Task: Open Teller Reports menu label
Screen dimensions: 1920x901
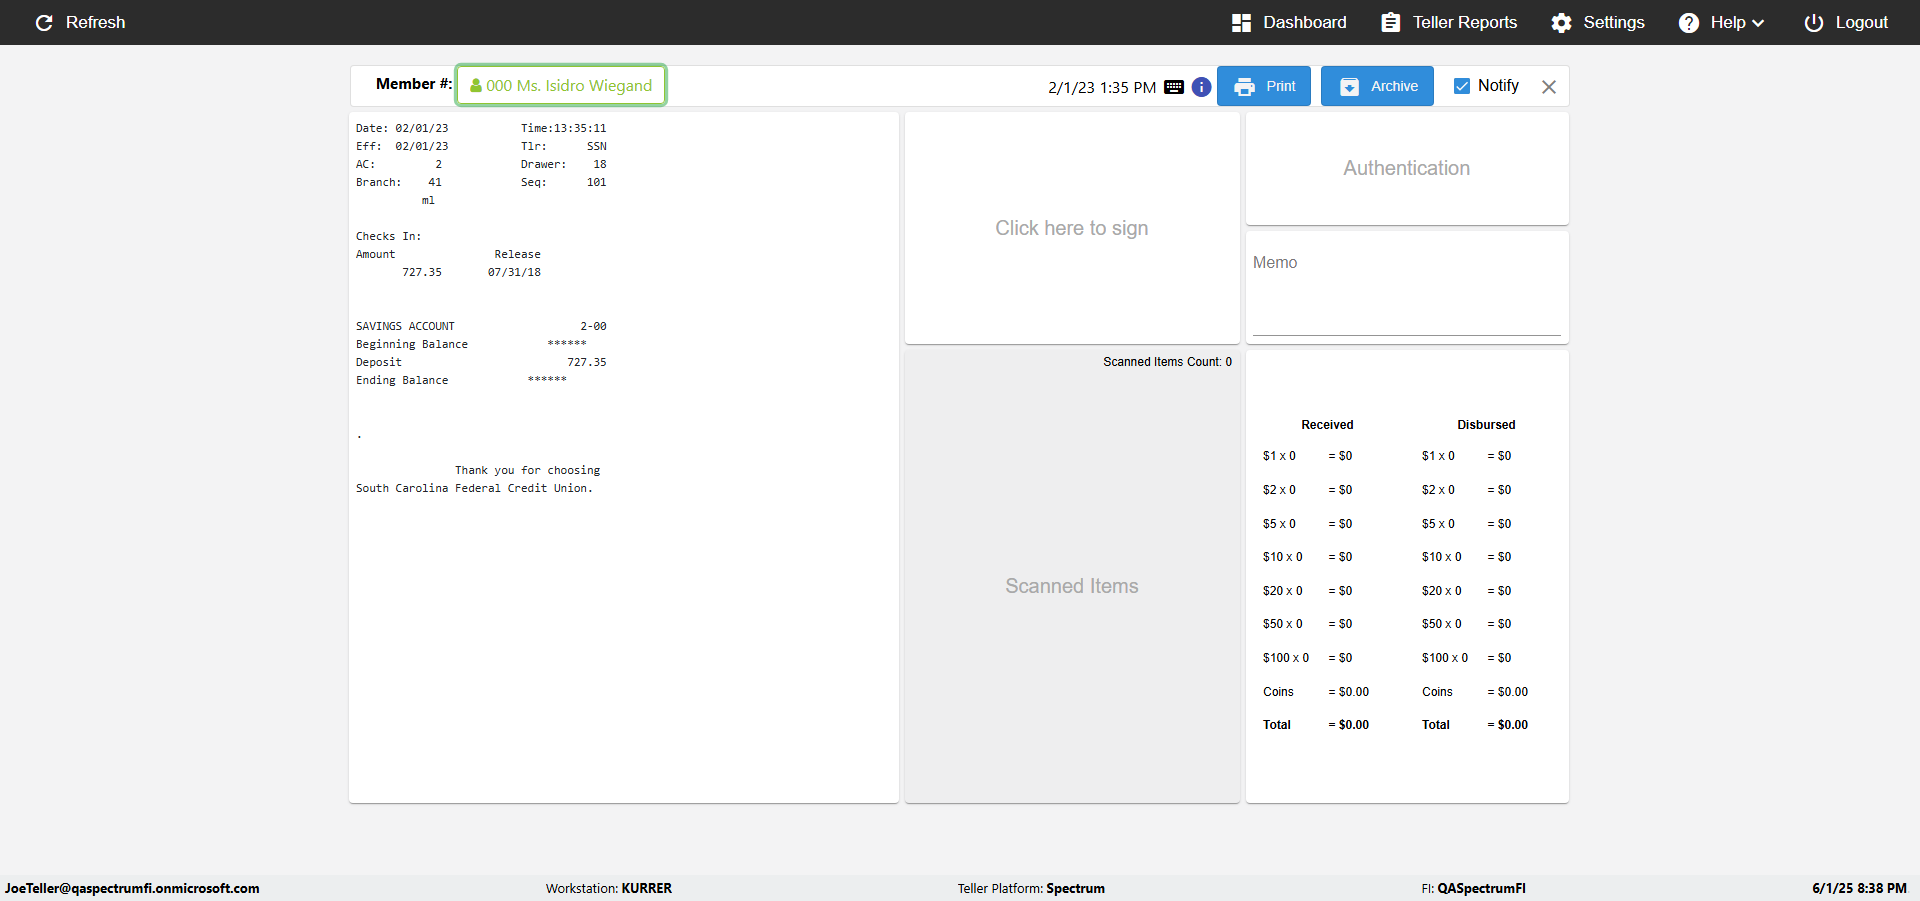Action: click(1464, 22)
